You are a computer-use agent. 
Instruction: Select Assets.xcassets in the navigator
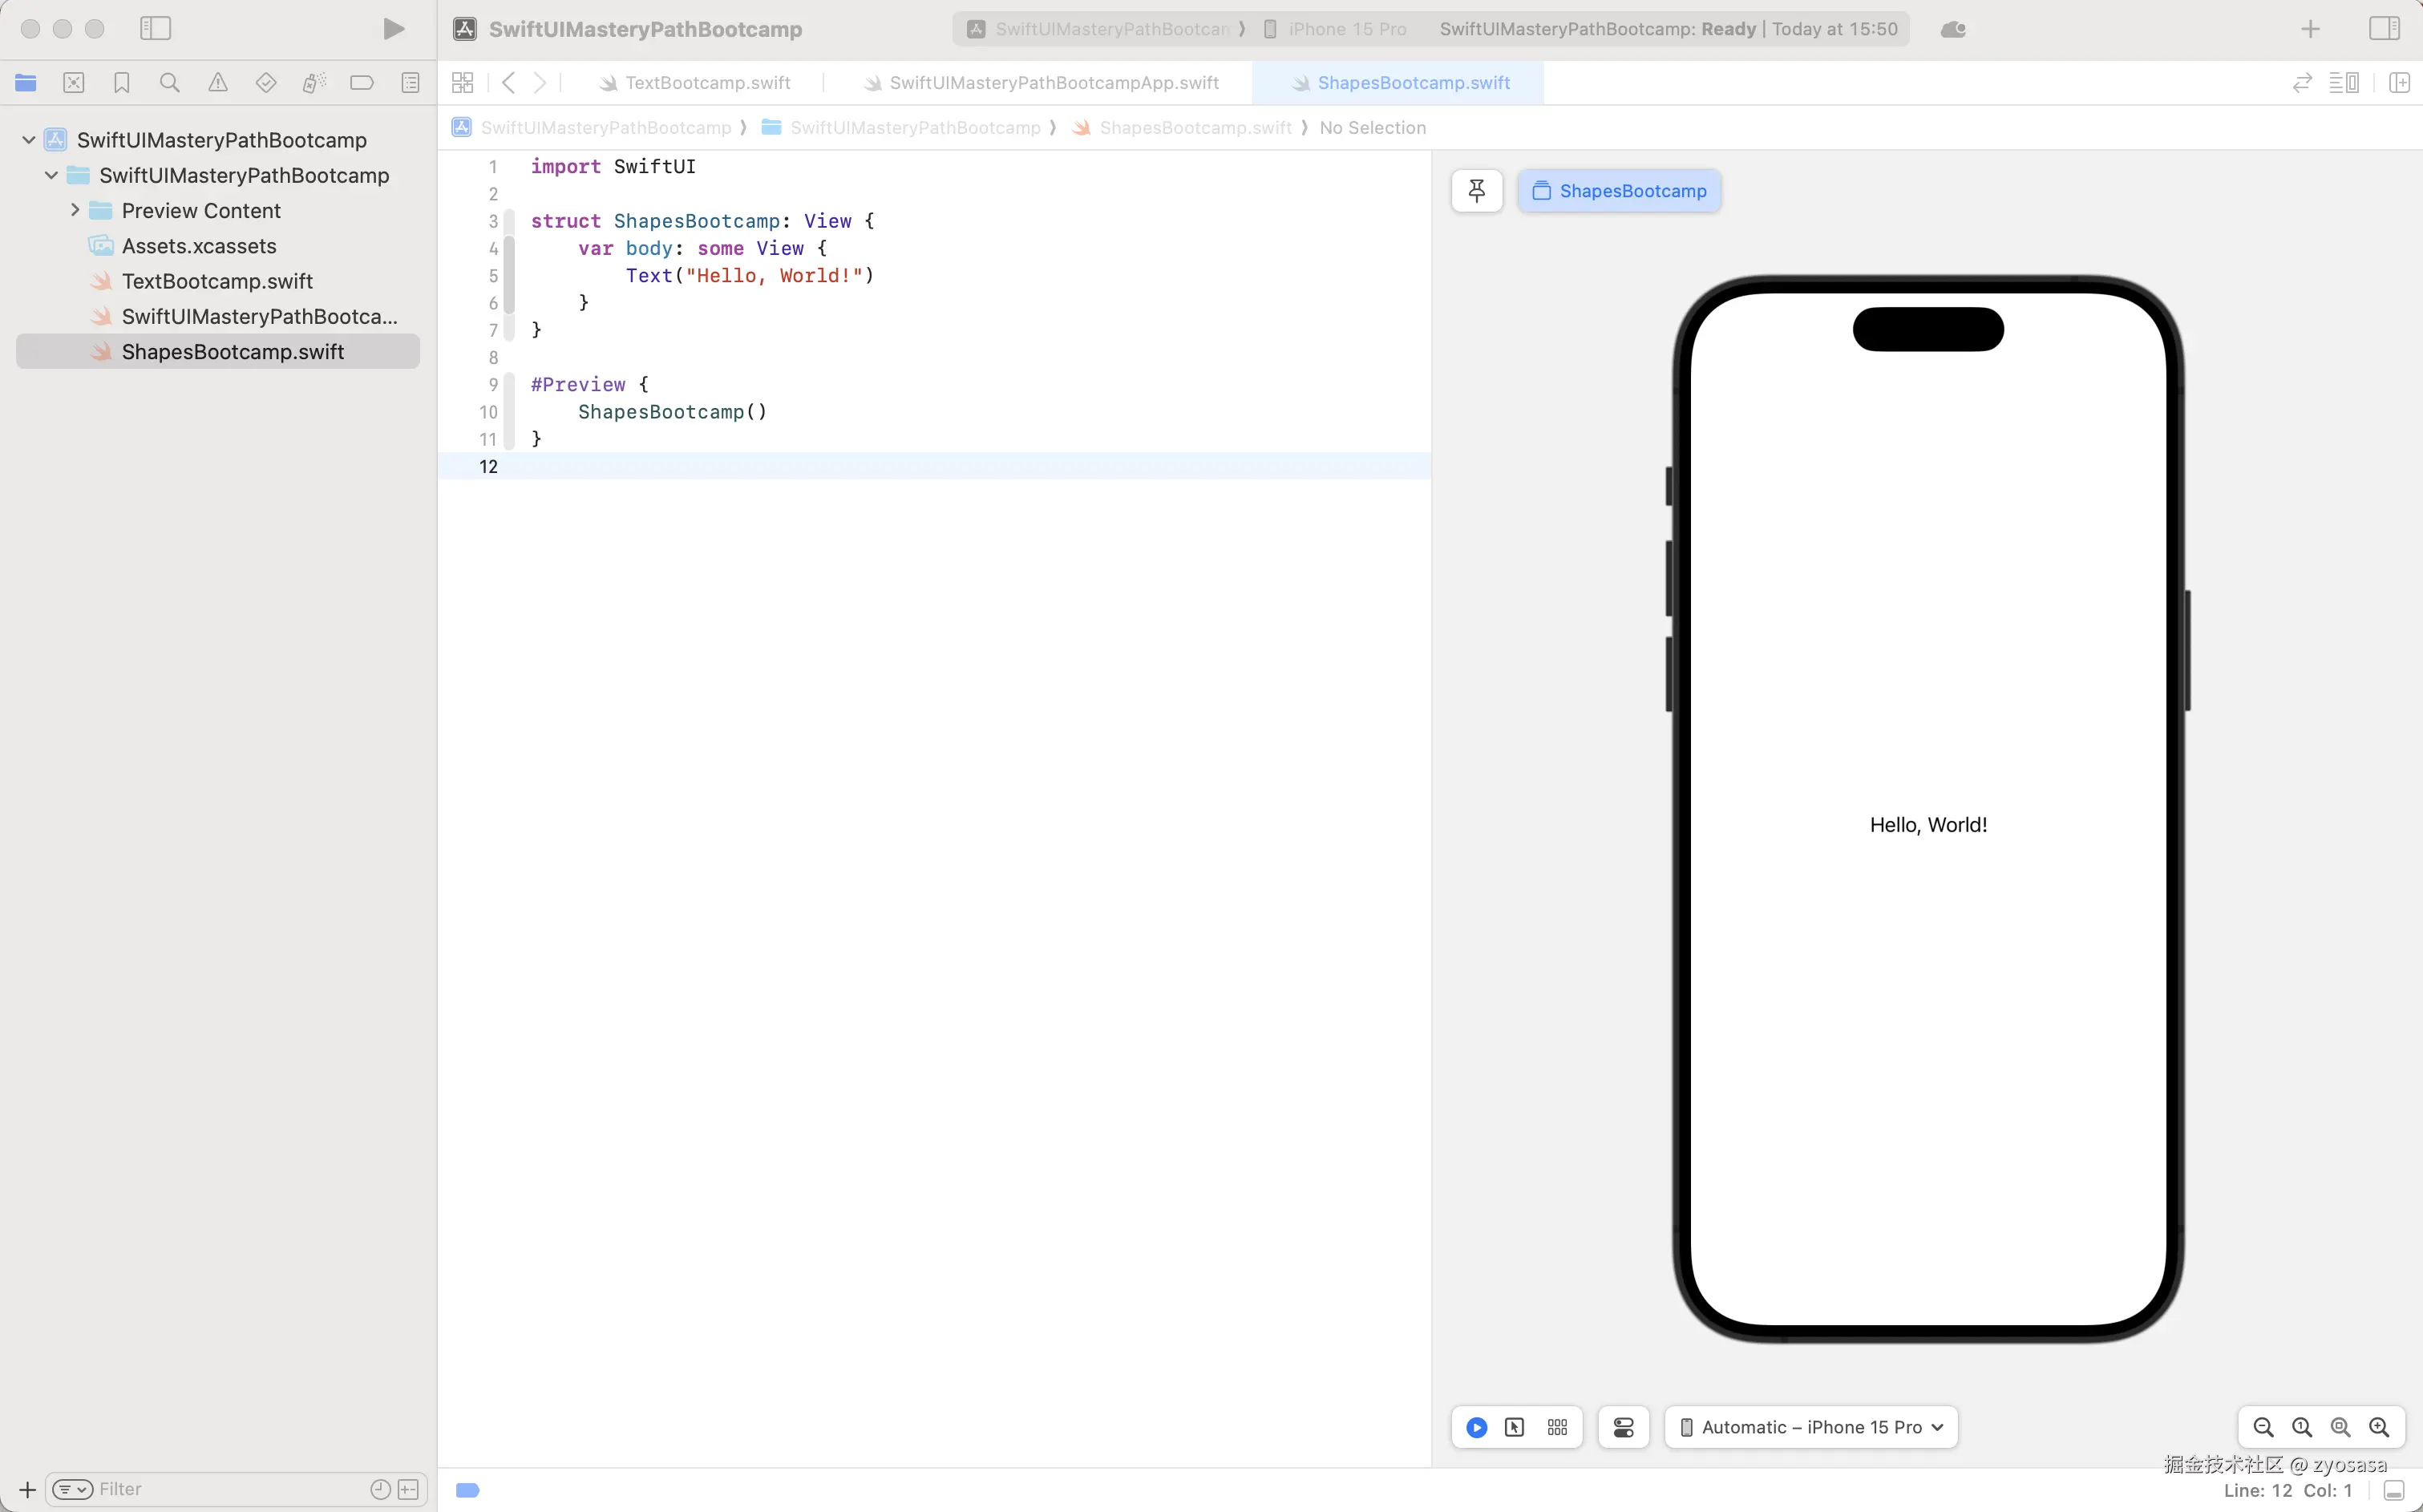click(x=199, y=246)
